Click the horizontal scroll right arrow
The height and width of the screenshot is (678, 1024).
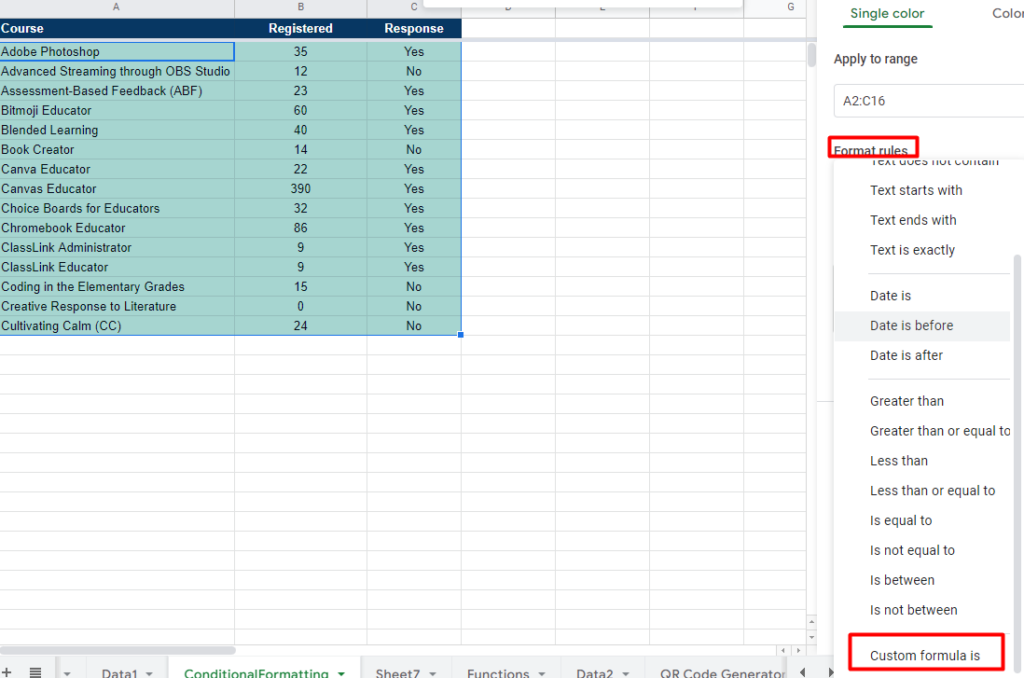tap(798, 651)
